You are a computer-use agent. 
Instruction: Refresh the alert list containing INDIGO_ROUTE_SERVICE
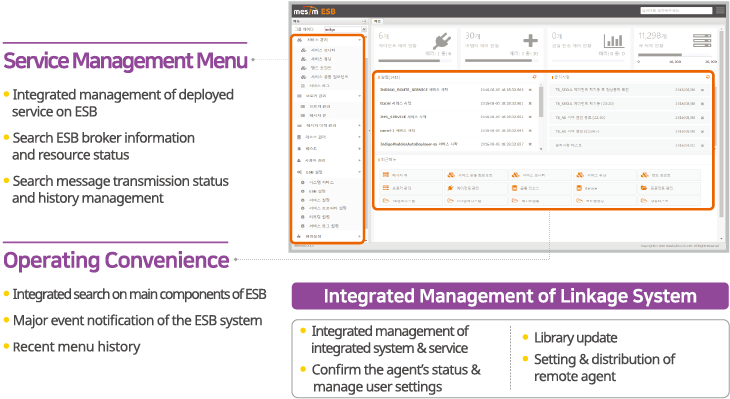point(534,77)
